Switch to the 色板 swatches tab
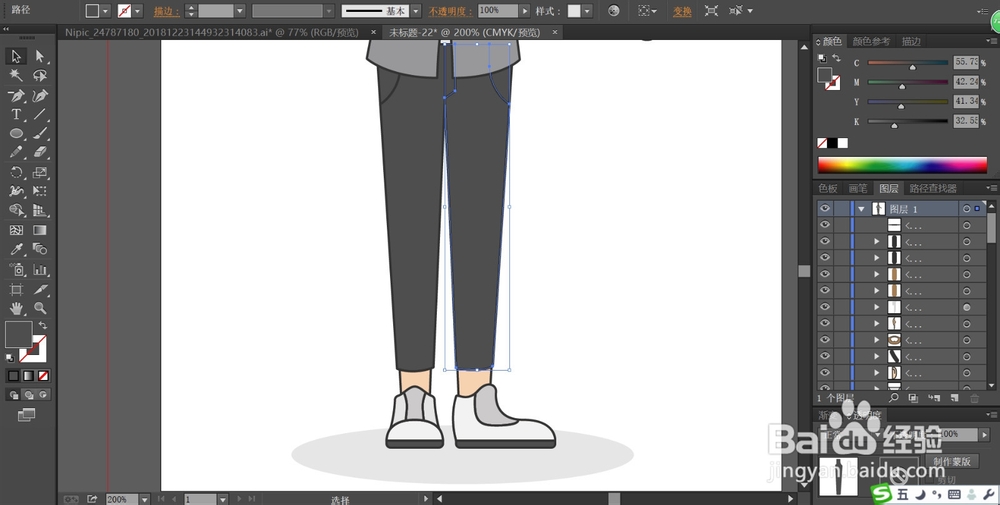Viewport: 1000px width, 505px height. 828,188
